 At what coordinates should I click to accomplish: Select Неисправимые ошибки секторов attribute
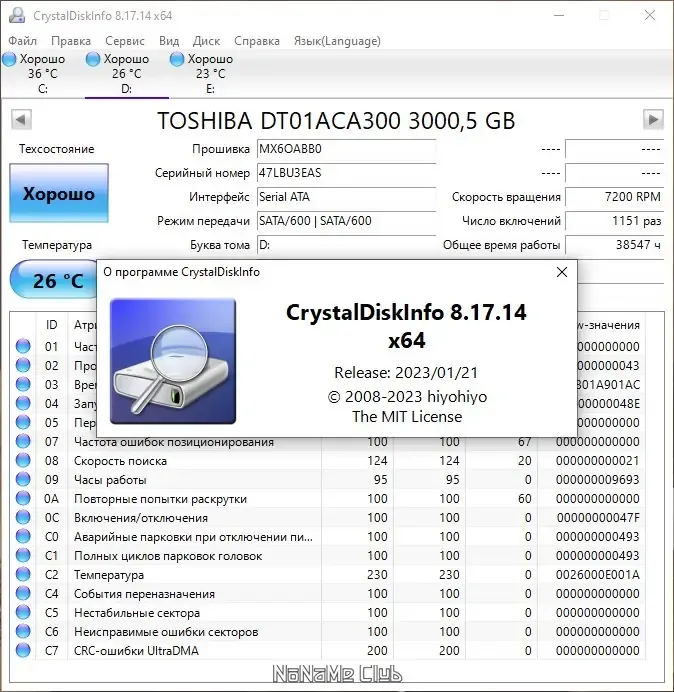point(166,632)
